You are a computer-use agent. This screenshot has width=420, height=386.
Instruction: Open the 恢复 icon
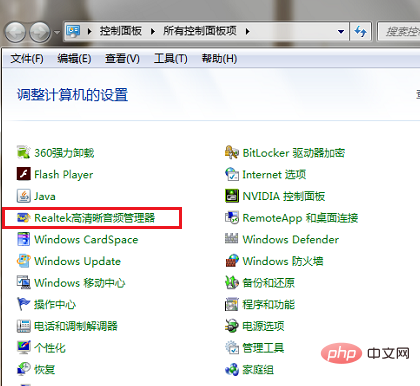coord(24,369)
